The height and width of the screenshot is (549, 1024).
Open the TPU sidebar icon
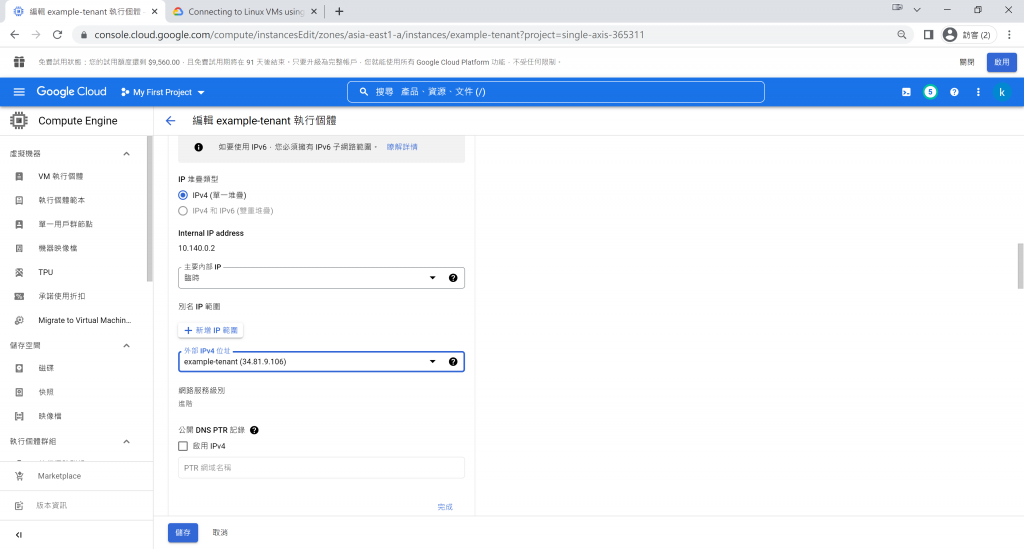pos(19,272)
